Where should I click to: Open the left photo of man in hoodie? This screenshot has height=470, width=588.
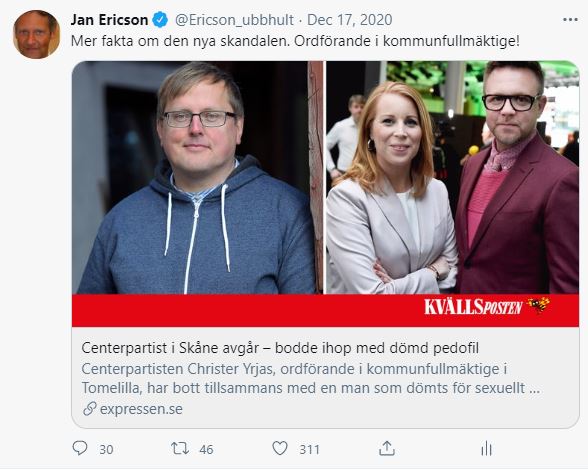tap(198, 177)
